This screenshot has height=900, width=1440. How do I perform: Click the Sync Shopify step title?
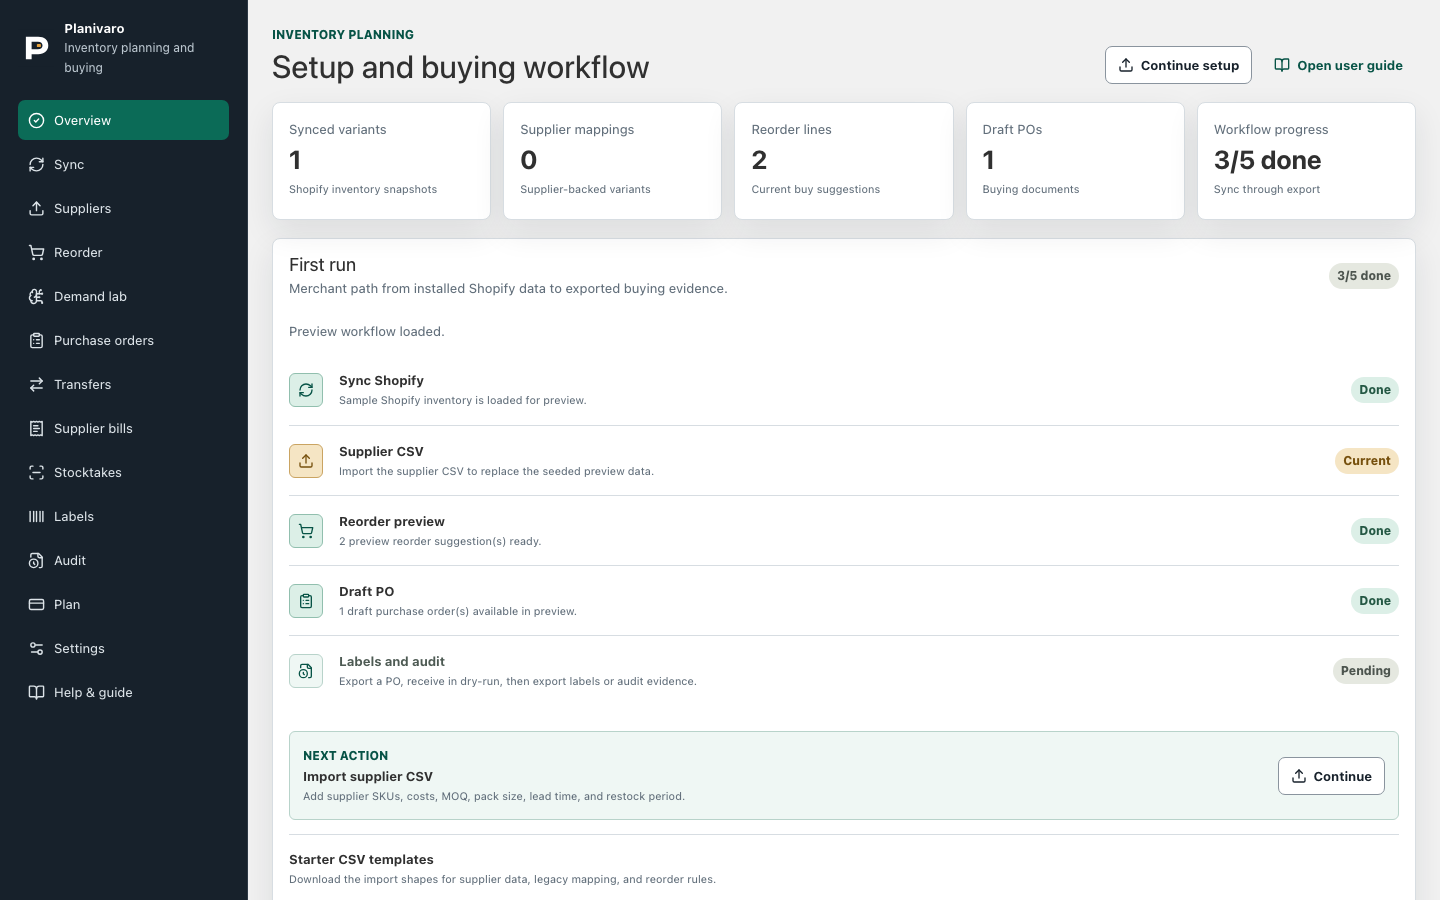(x=381, y=381)
